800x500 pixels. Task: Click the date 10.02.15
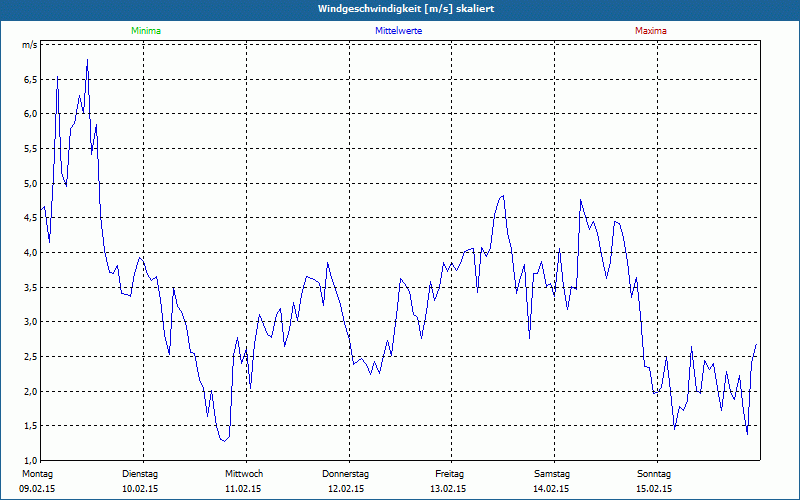[140, 489]
